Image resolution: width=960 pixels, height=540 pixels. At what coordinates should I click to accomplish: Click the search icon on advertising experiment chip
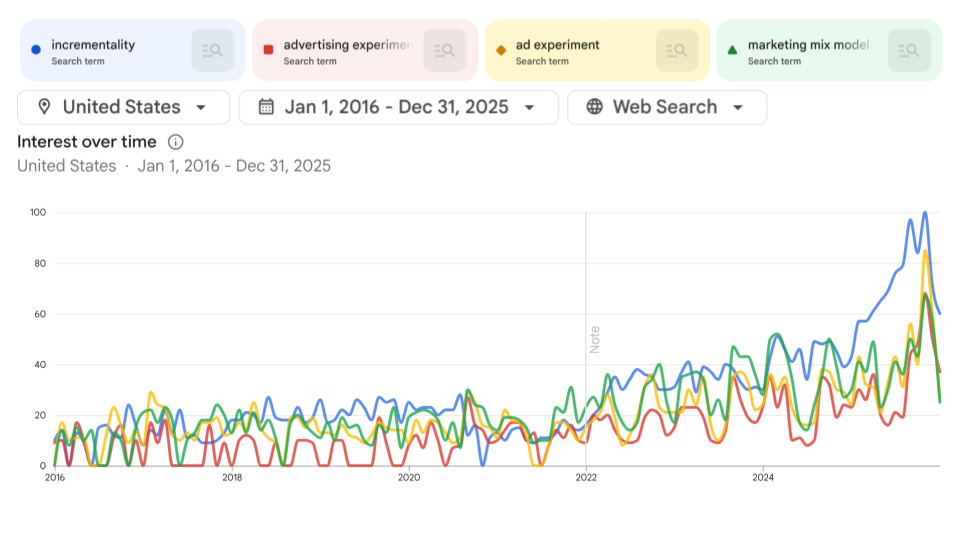pos(445,50)
